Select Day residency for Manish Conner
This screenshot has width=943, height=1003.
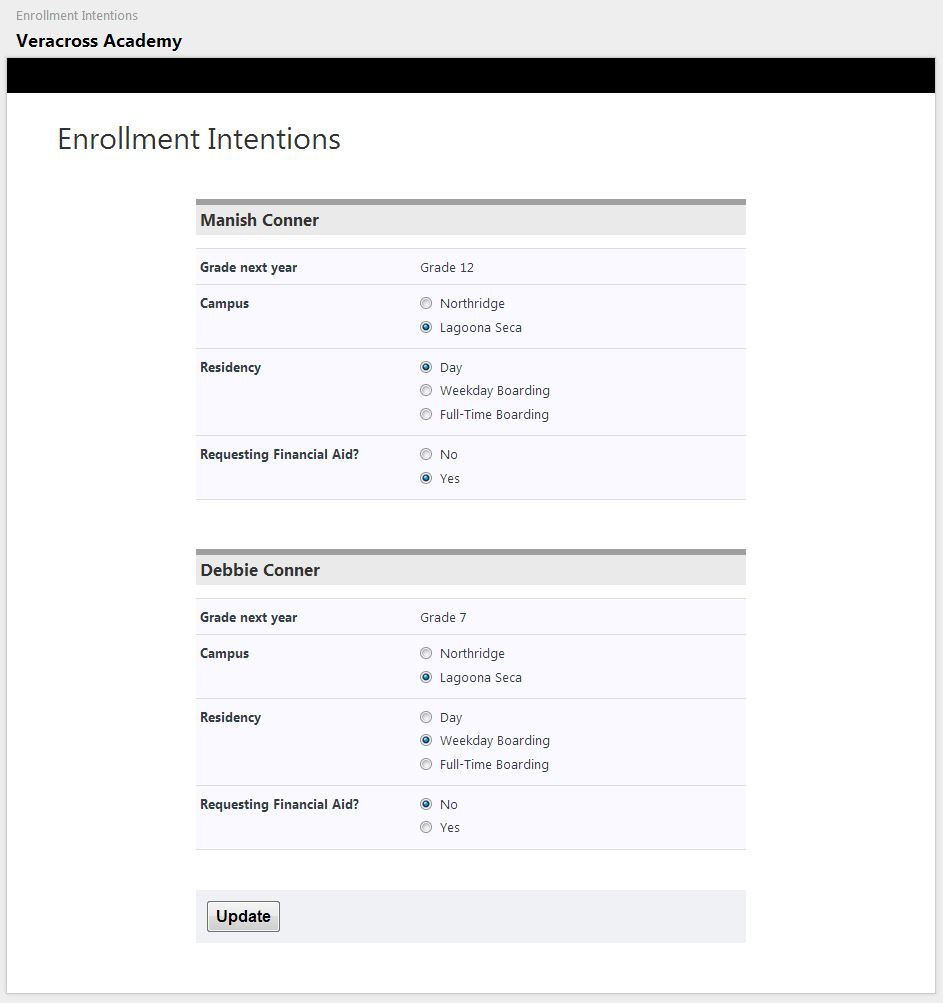pos(426,367)
